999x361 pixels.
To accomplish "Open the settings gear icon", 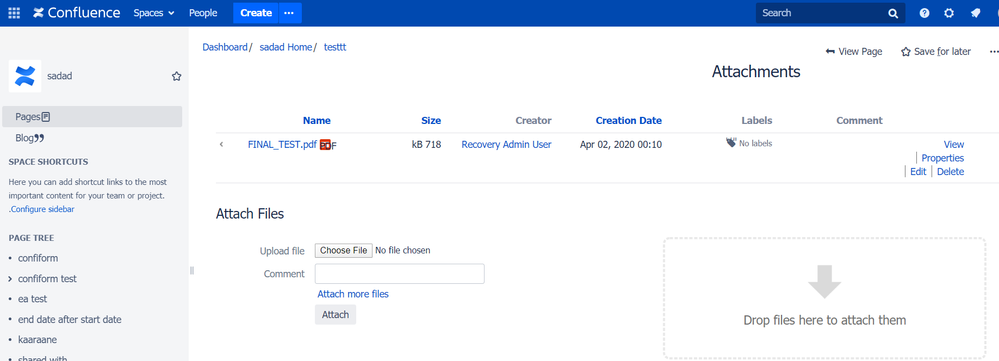I will [949, 13].
